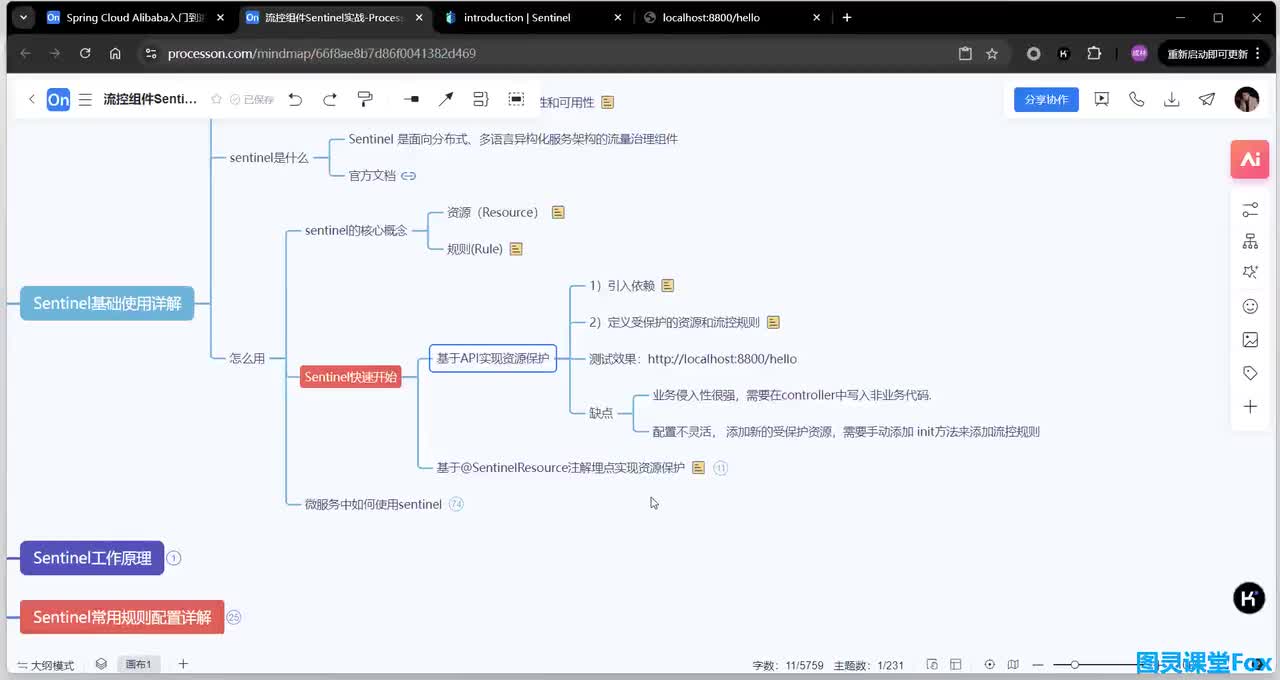Select 测试效果 localhost:8800/hello node
The image size is (1280, 680).
[x=693, y=359]
